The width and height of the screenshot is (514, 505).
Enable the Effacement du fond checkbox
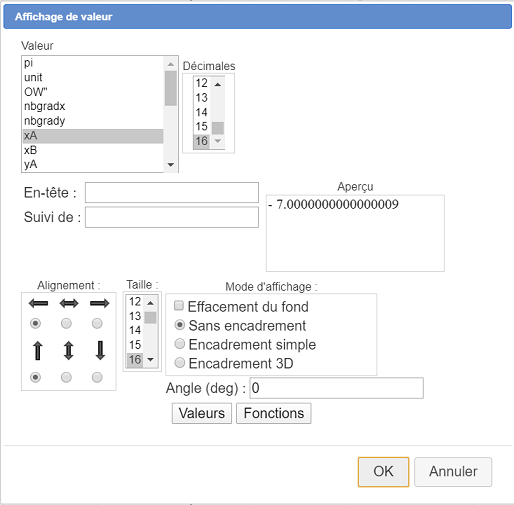[179, 306]
